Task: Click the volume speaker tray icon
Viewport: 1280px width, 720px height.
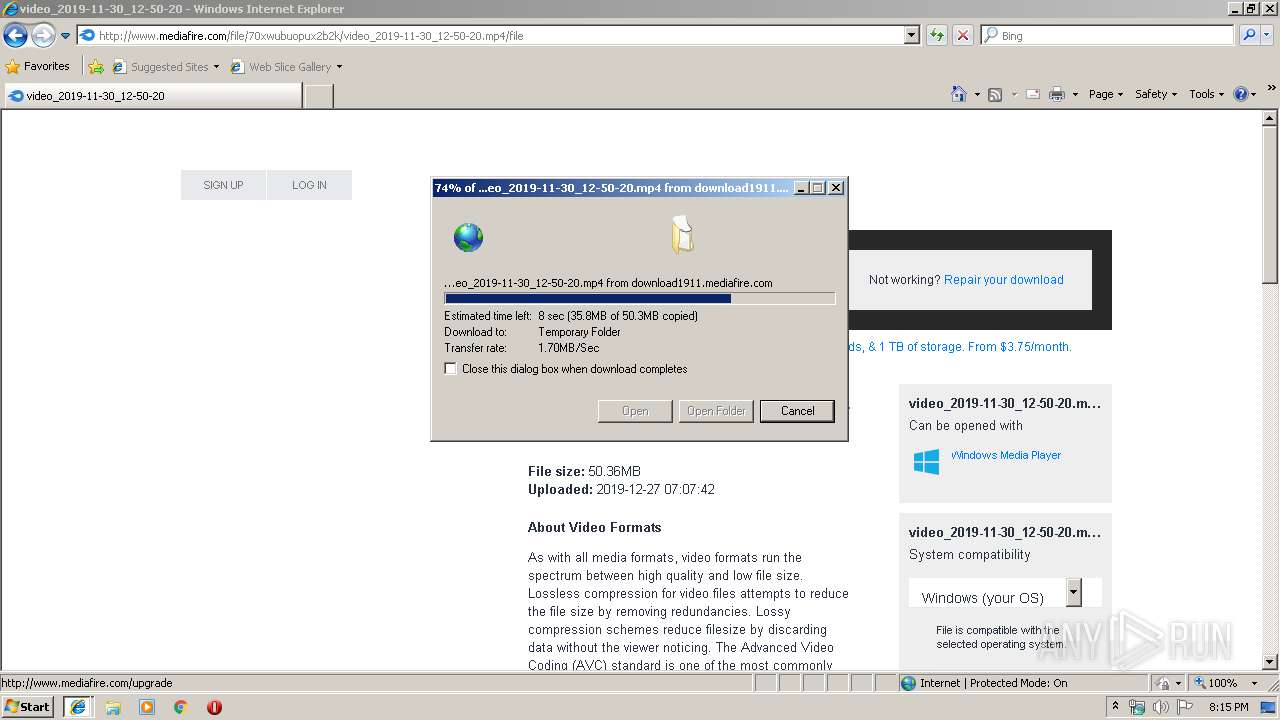Action: (x=1160, y=708)
